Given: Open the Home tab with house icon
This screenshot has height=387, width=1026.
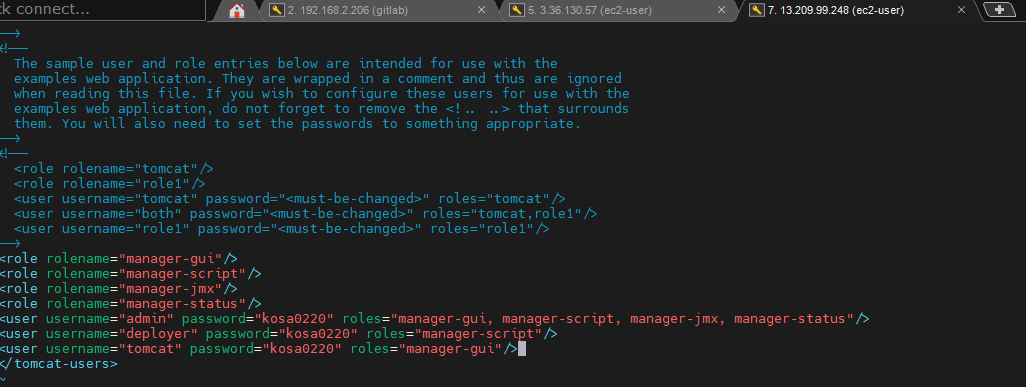Looking at the screenshot, I should point(237,10).
